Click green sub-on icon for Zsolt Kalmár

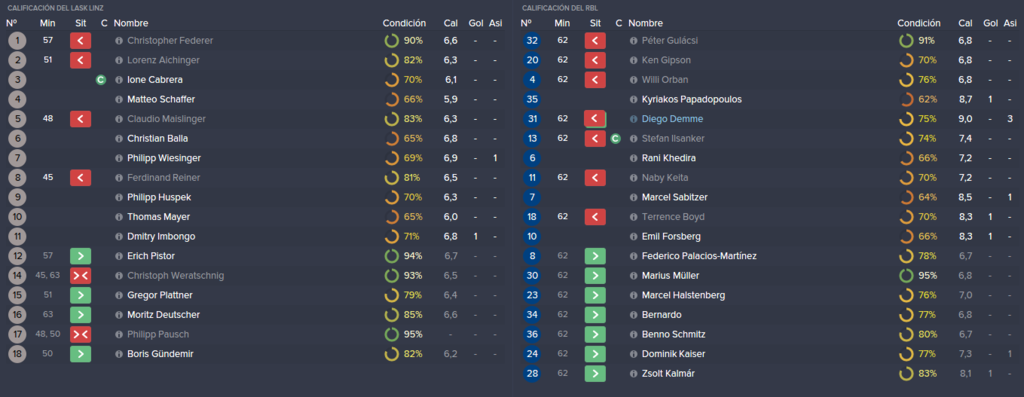tap(595, 373)
